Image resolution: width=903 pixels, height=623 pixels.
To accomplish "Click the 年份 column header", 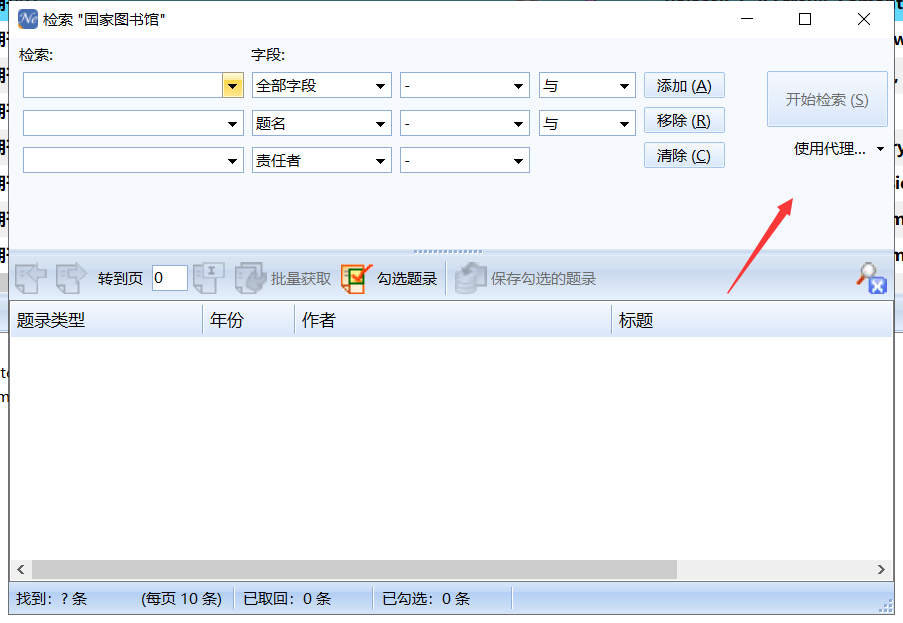I will click(x=249, y=320).
